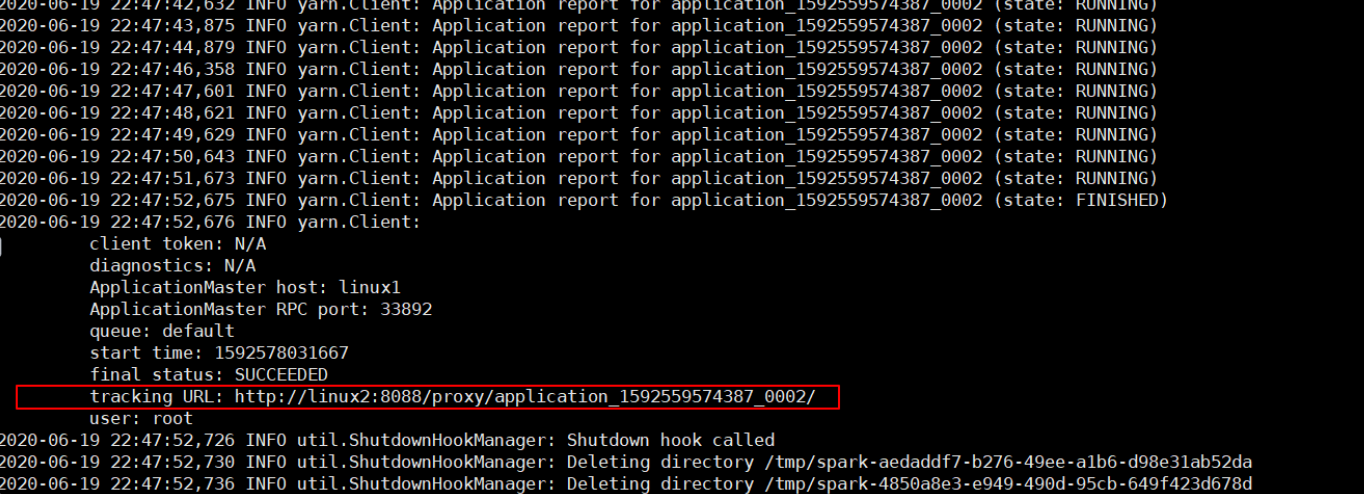
Task: Click the final status SUCCEEDED text
Action: tap(281, 375)
